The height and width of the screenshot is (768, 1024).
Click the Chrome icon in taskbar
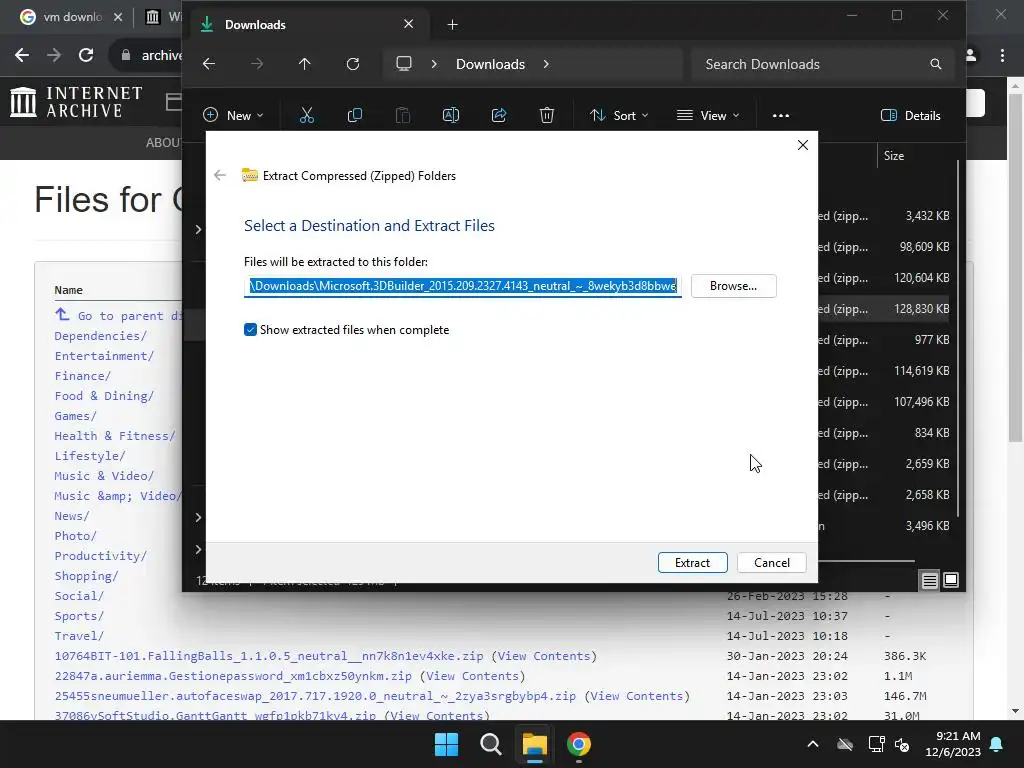[579, 744]
